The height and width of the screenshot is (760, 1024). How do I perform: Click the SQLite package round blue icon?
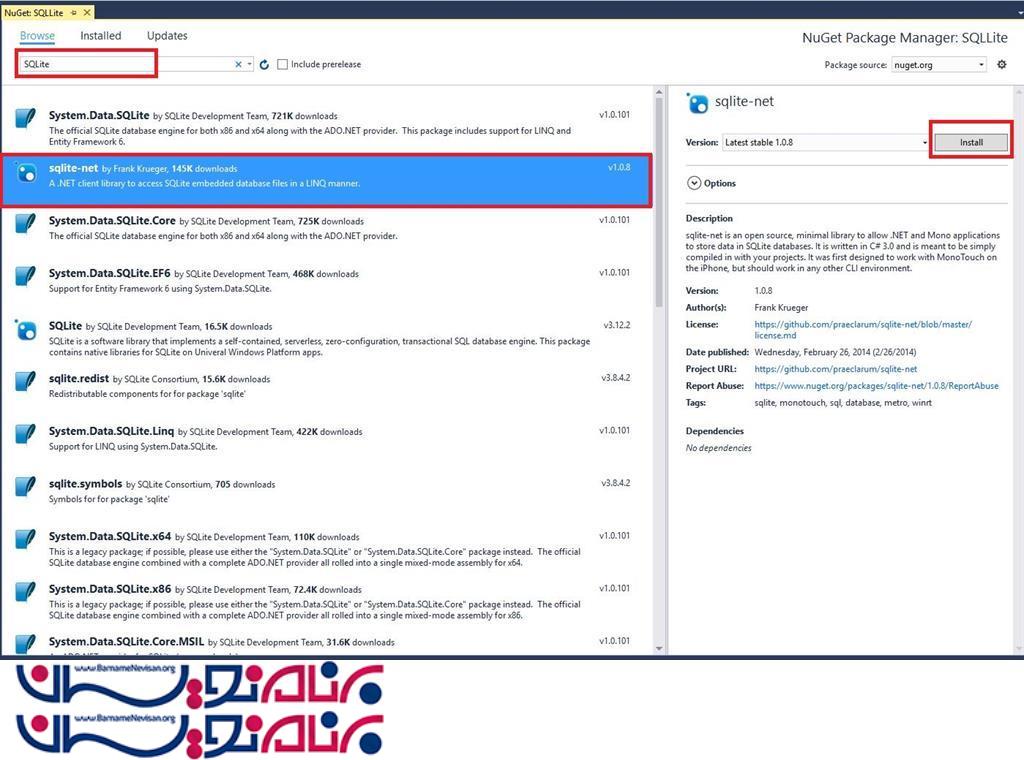coord(26,329)
